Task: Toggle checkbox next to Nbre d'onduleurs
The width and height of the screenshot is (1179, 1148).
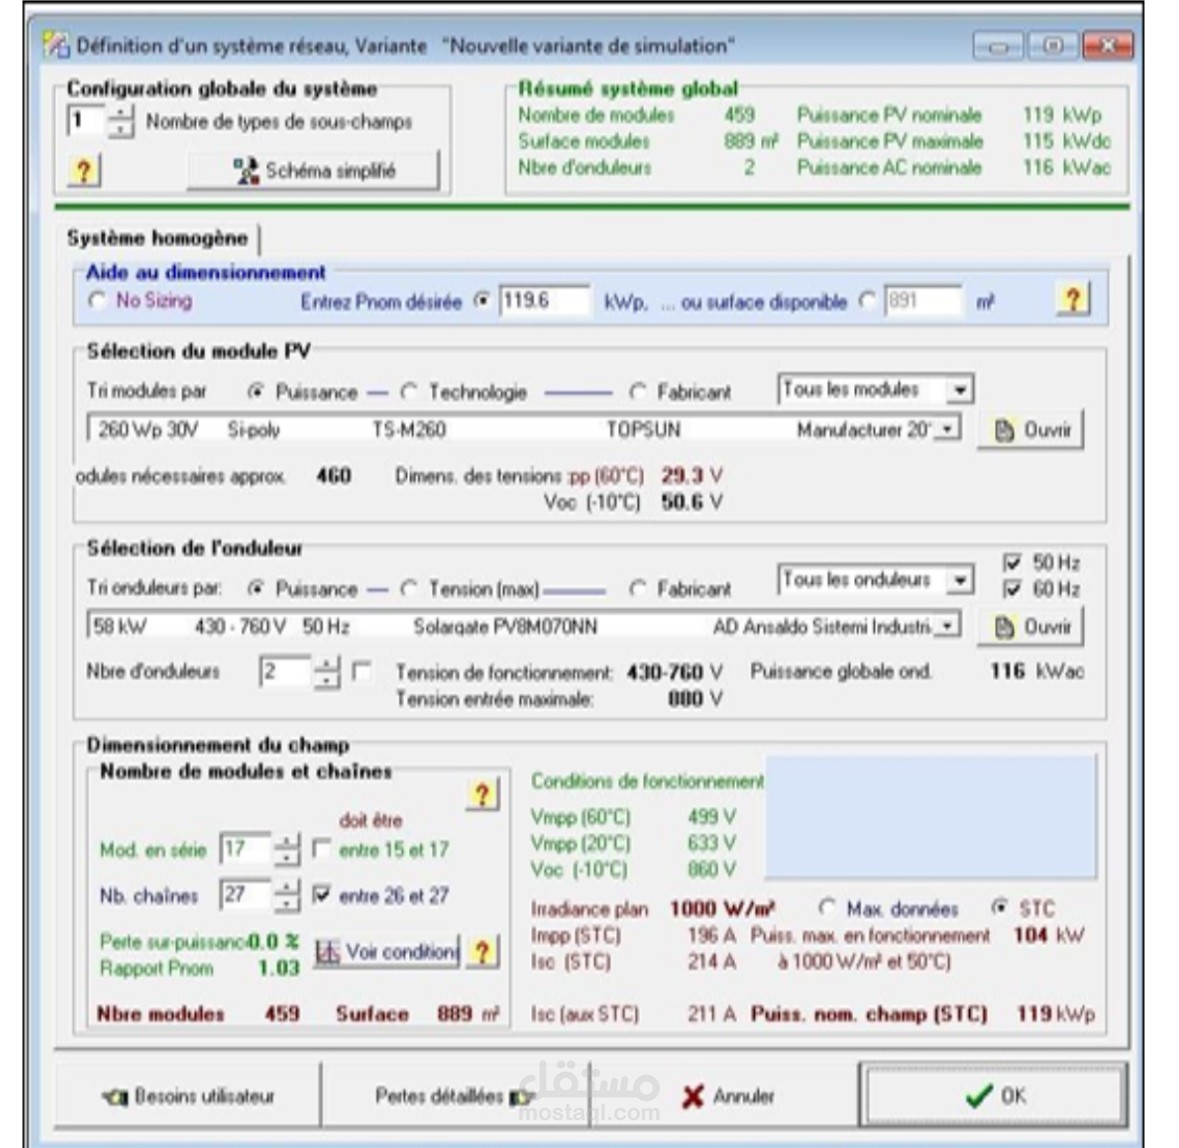Action: [x=361, y=671]
